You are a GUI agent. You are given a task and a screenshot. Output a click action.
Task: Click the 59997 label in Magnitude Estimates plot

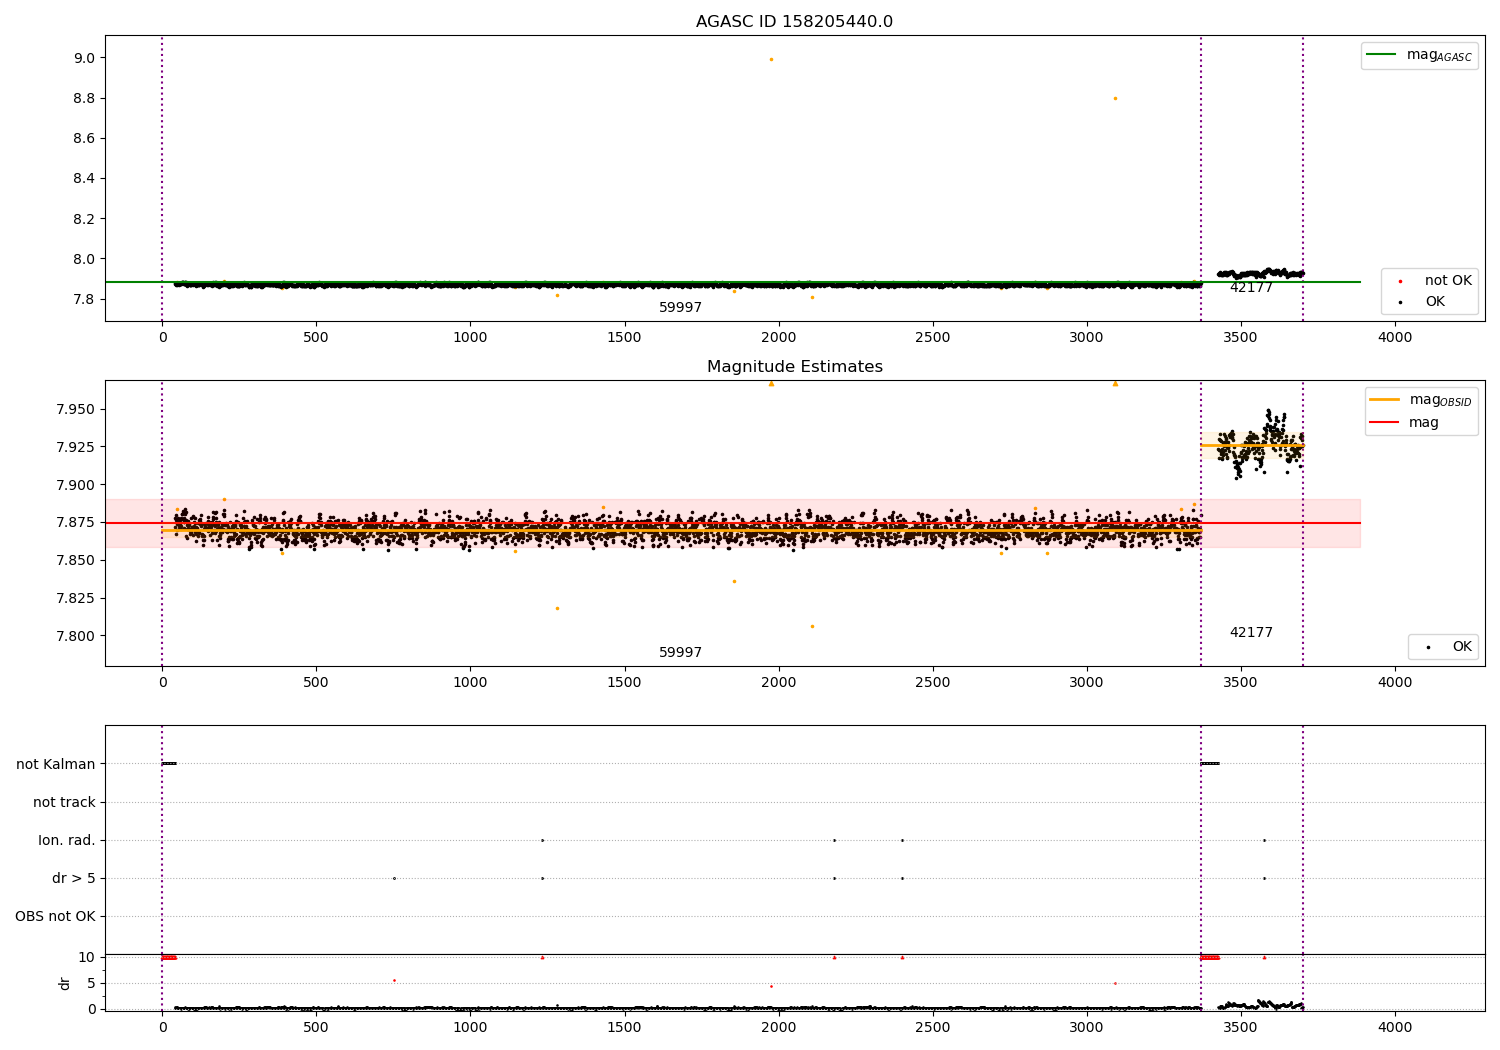point(680,652)
